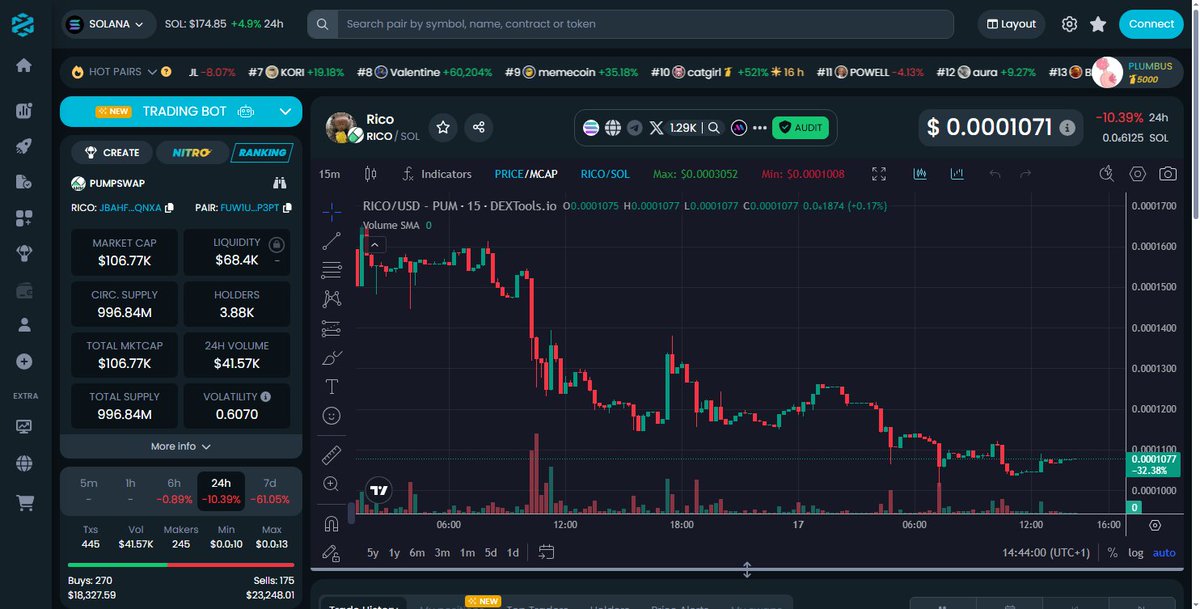Click the Connect wallet button
Screen dimensions: 1200x609
pyautogui.click(x=1151, y=24)
